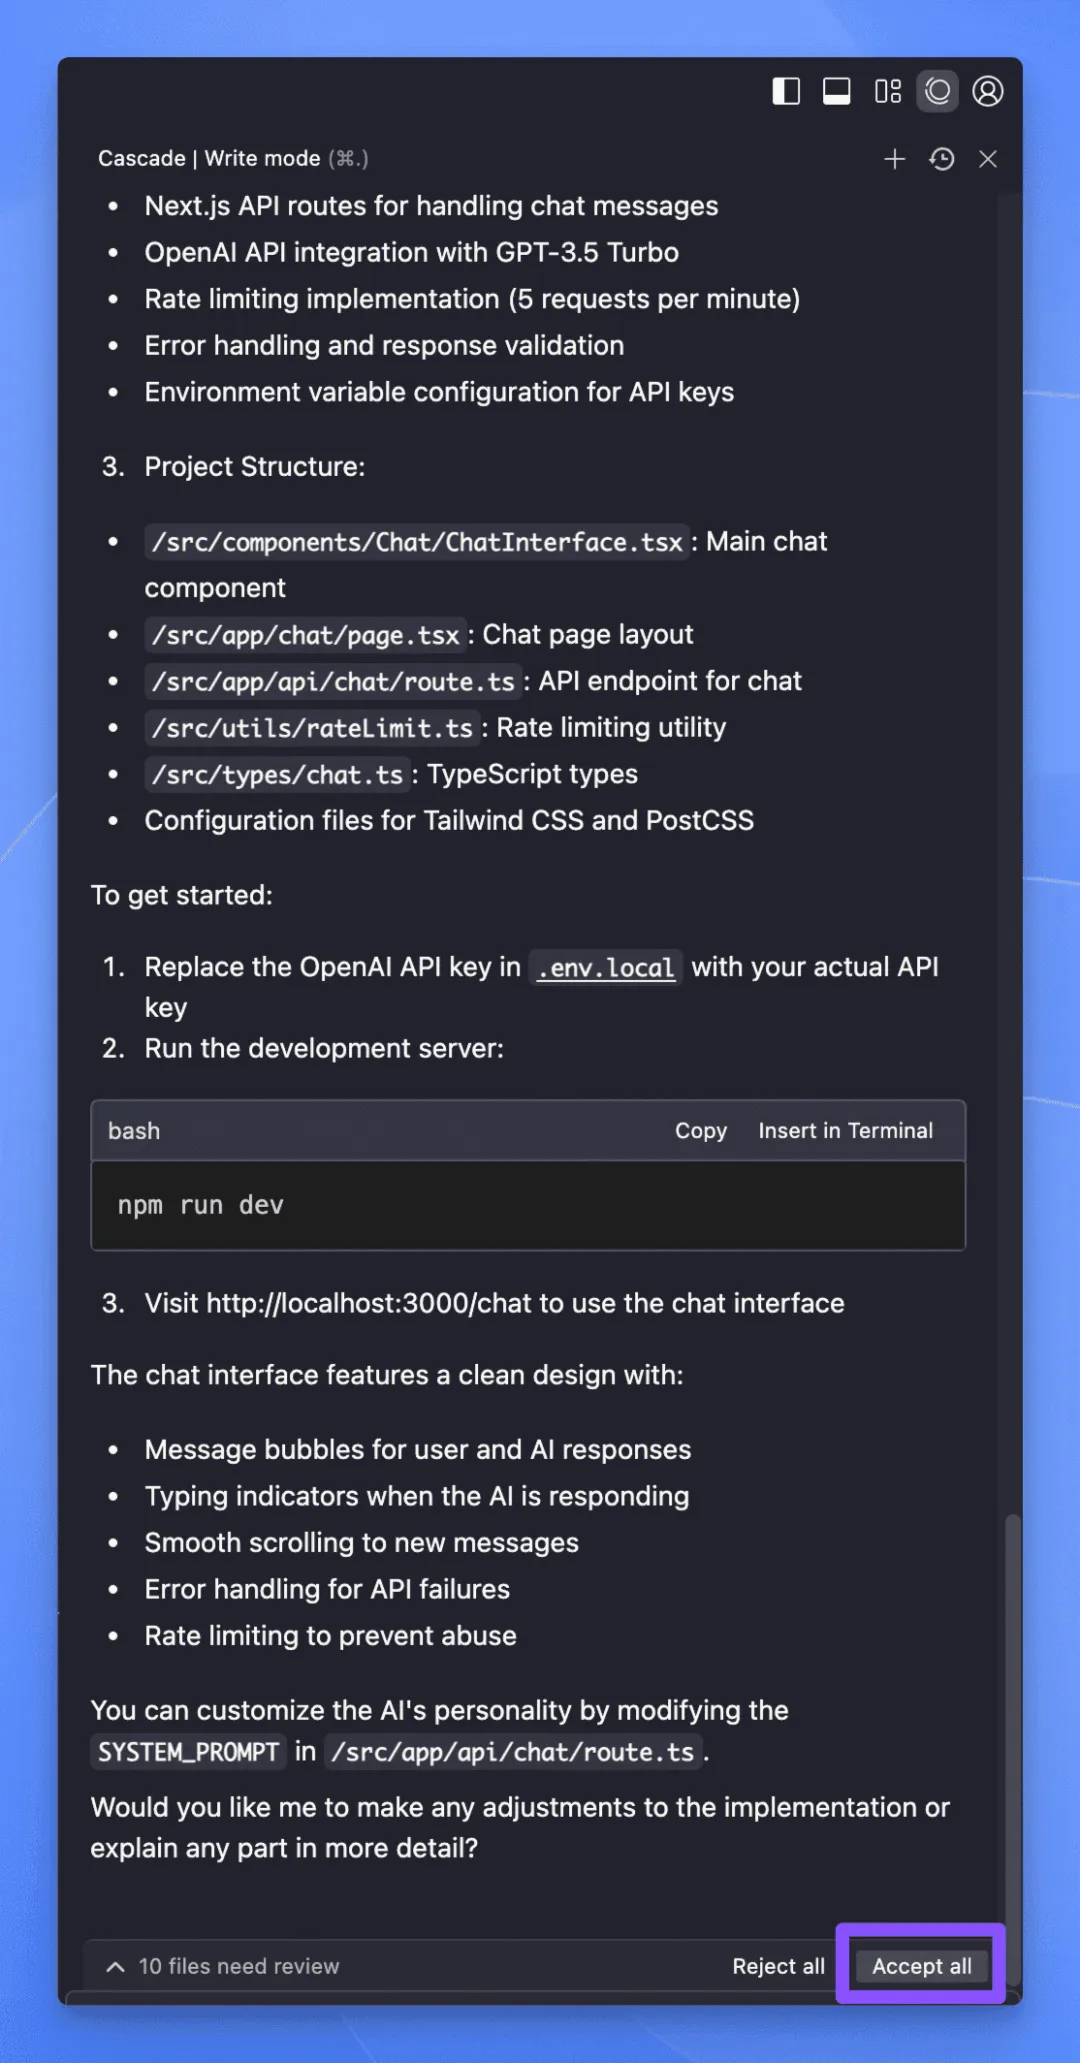The width and height of the screenshot is (1080, 2063).
Task: Click the Reject all button
Action: pyautogui.click(x=778, y=1966)
